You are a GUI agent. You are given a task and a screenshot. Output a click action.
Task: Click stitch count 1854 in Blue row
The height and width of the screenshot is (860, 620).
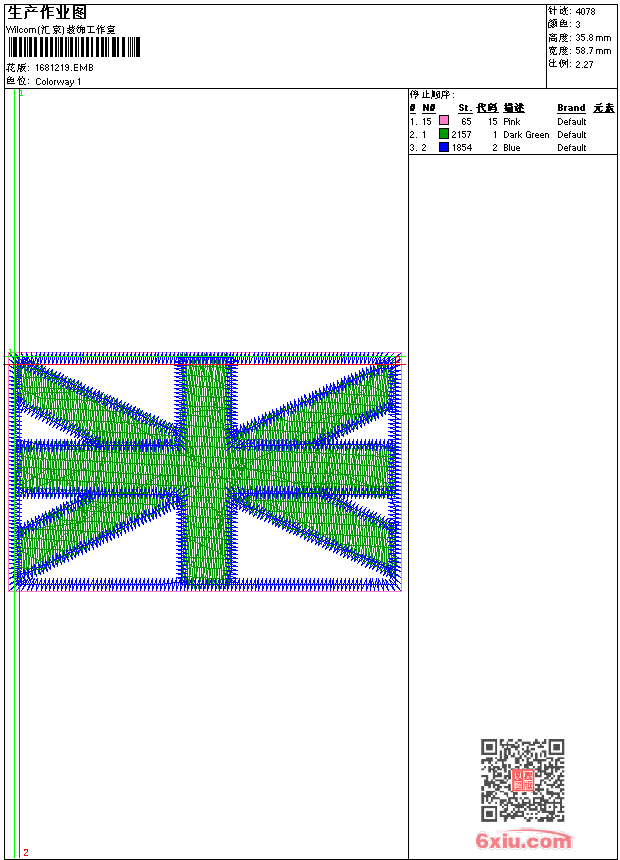(462, 148)
